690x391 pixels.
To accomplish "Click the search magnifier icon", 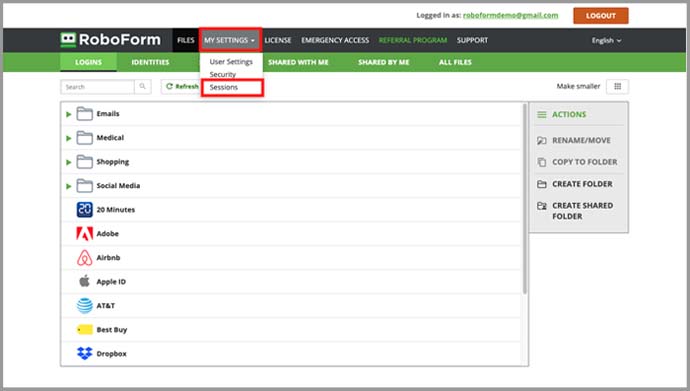I will pos(143,87).
